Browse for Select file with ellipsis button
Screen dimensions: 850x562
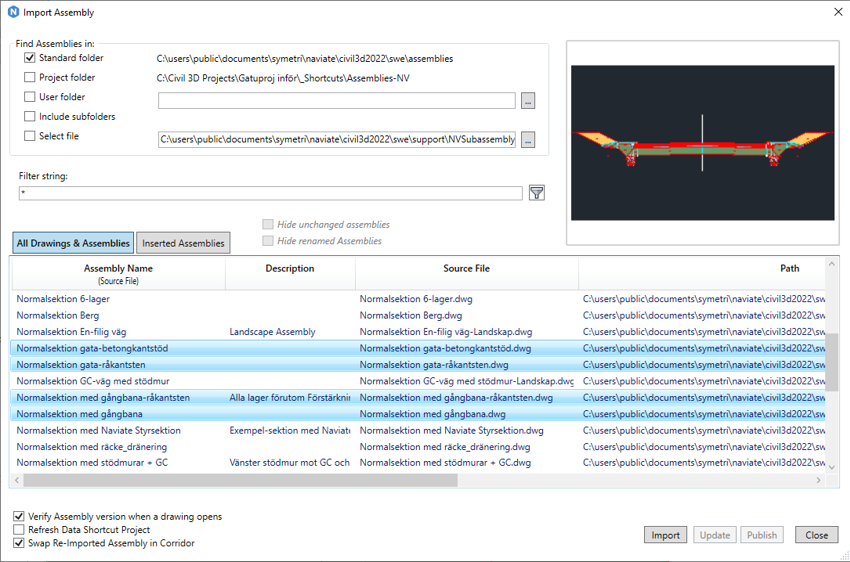click(x=527, y=140)
